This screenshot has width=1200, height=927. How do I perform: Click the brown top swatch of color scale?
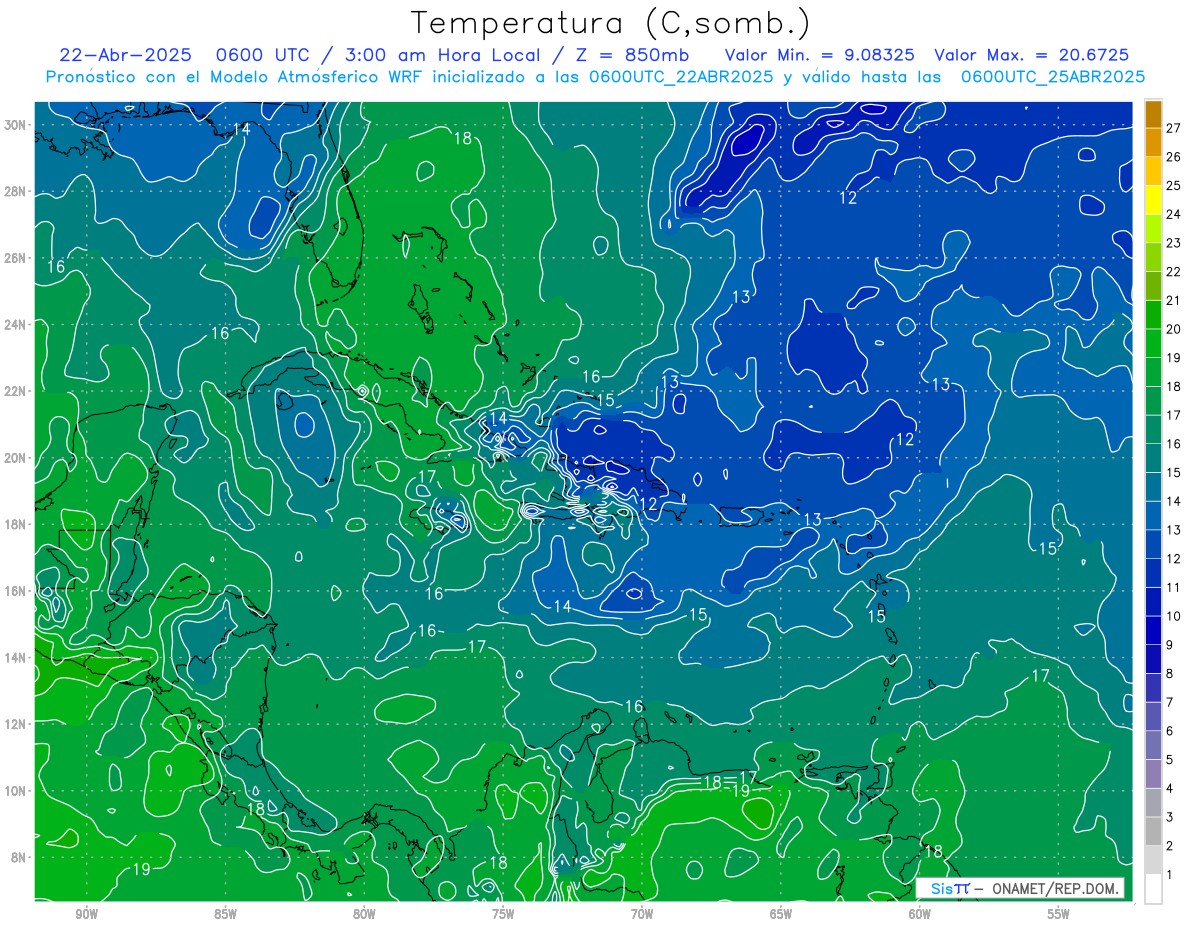click(x=1153, y=113)
